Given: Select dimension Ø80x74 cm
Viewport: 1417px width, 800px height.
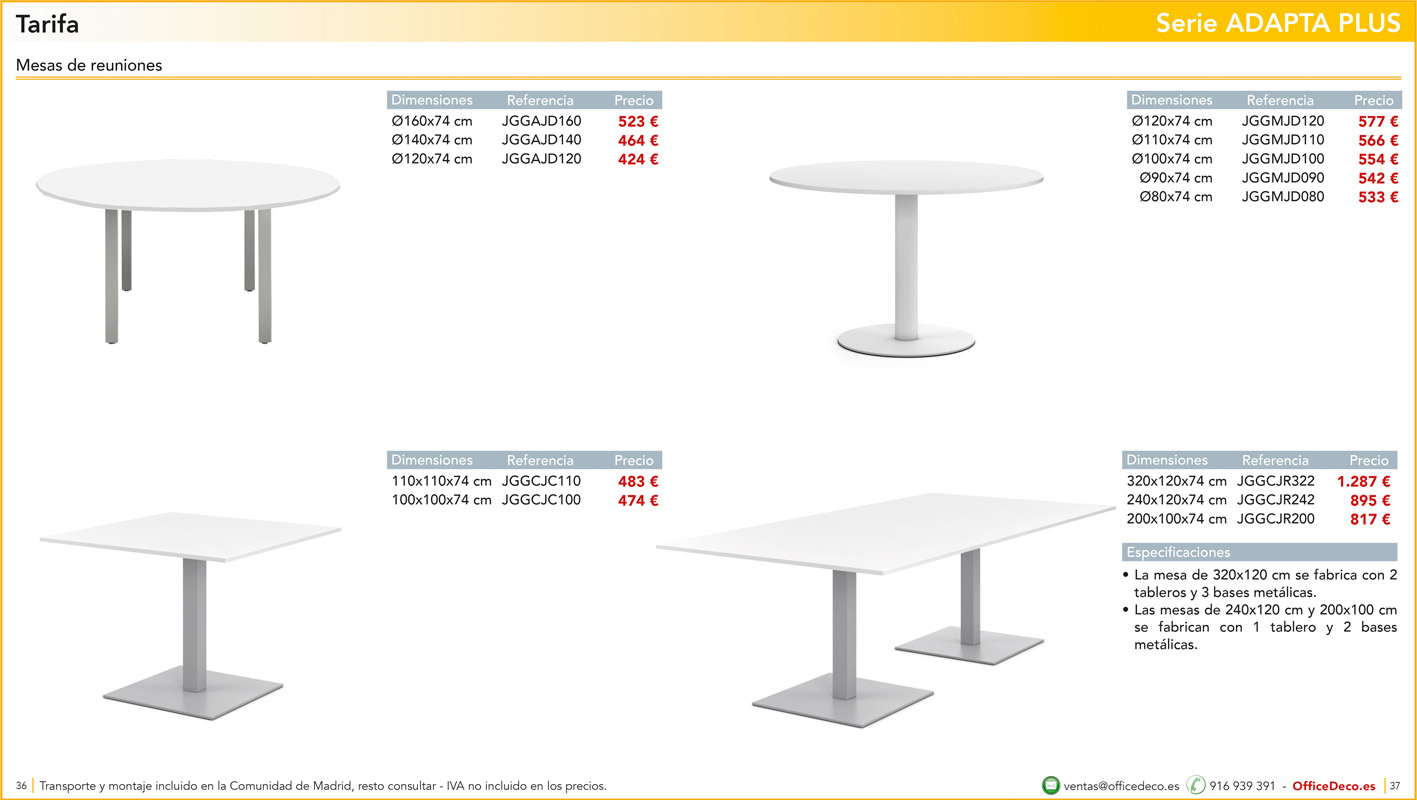Looking at the screenshot, I should click(x=1176, y=197).
